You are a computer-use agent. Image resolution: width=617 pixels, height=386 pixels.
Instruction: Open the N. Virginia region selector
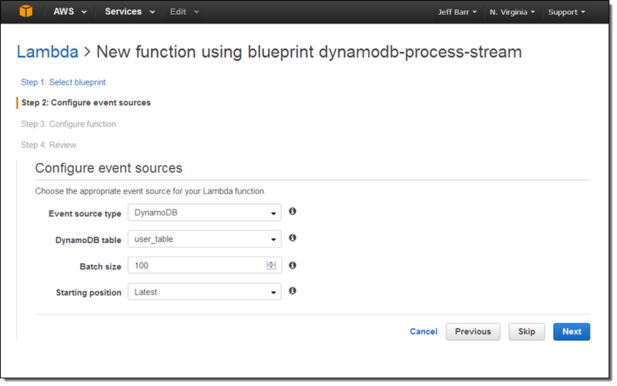[512, 12]
